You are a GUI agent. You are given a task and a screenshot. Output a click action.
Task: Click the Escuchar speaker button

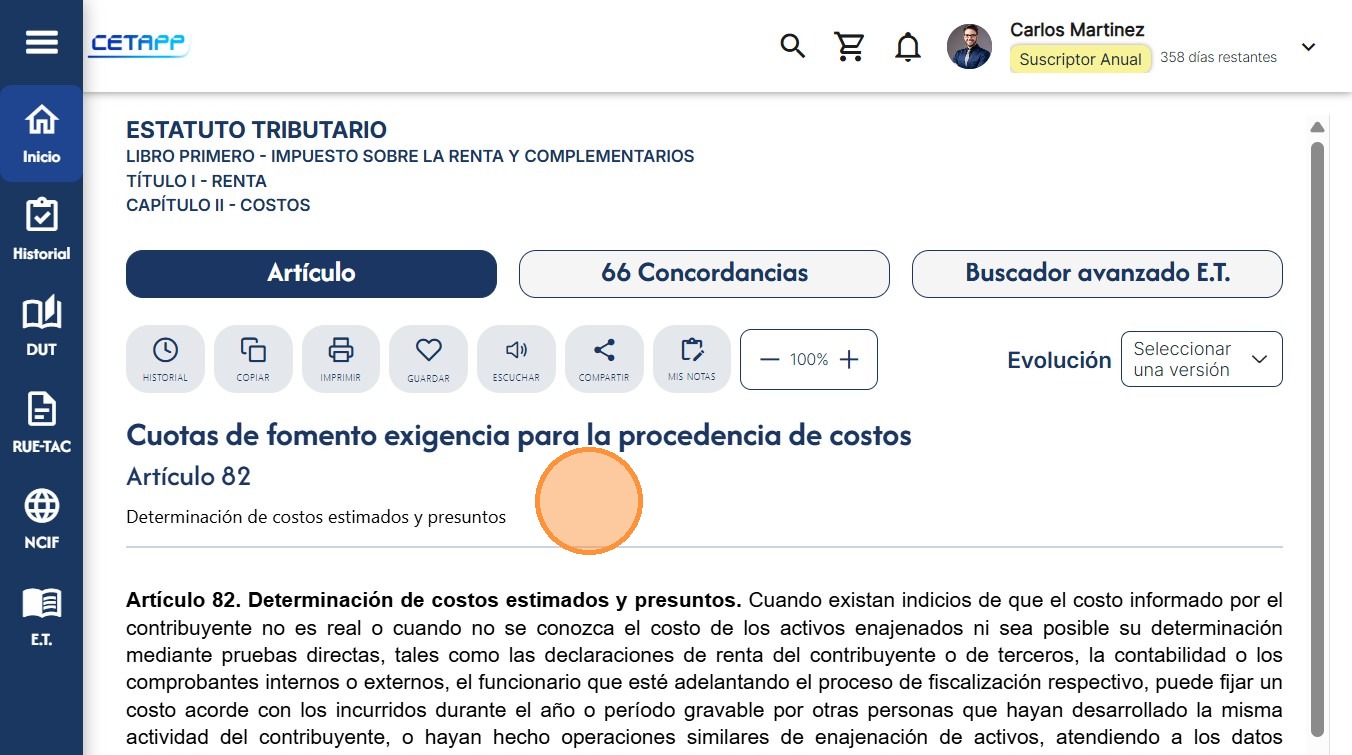point(516,359)
